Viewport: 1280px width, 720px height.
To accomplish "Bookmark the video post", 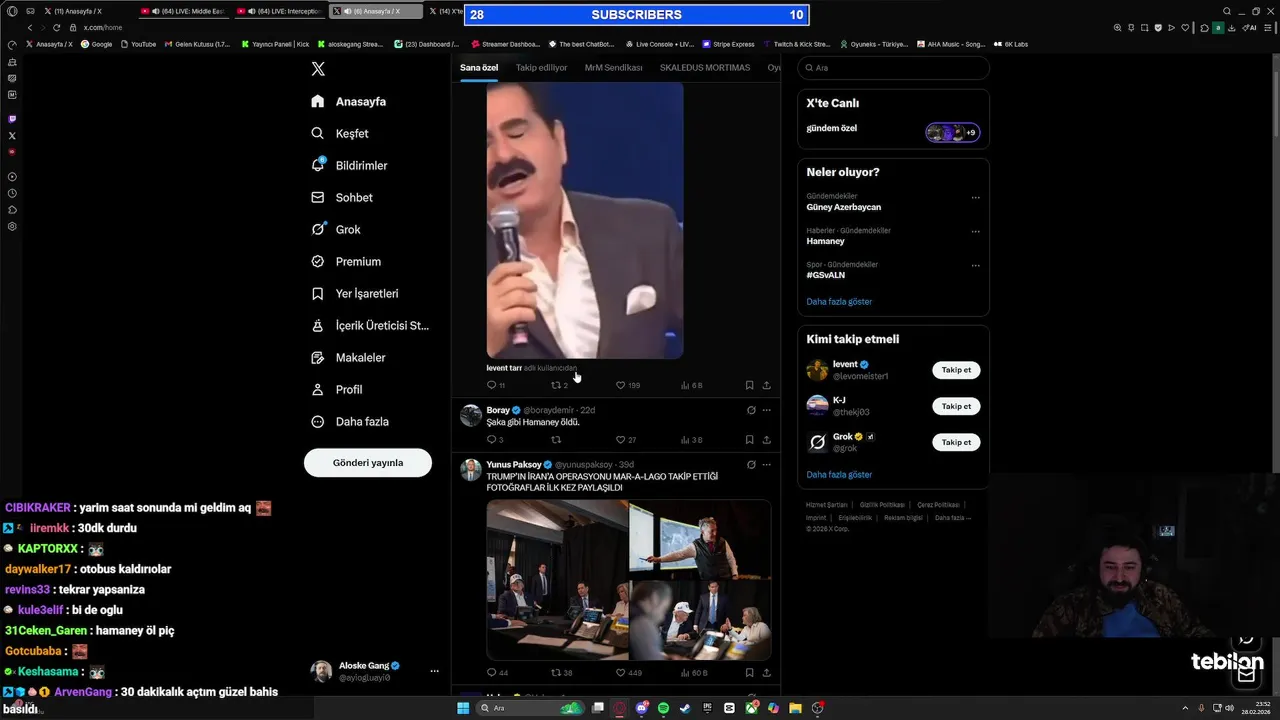I will 749,385.
